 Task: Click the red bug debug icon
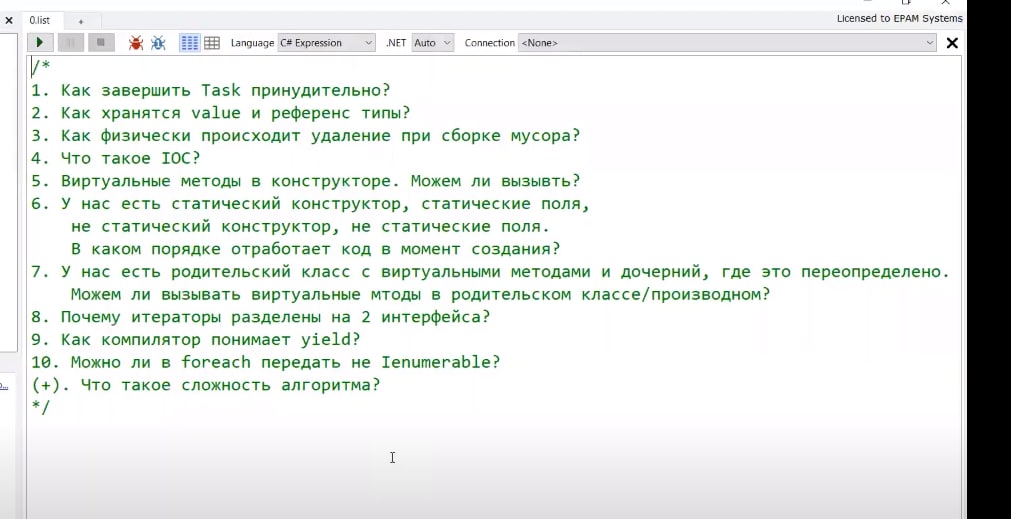[x=135, y=43]
